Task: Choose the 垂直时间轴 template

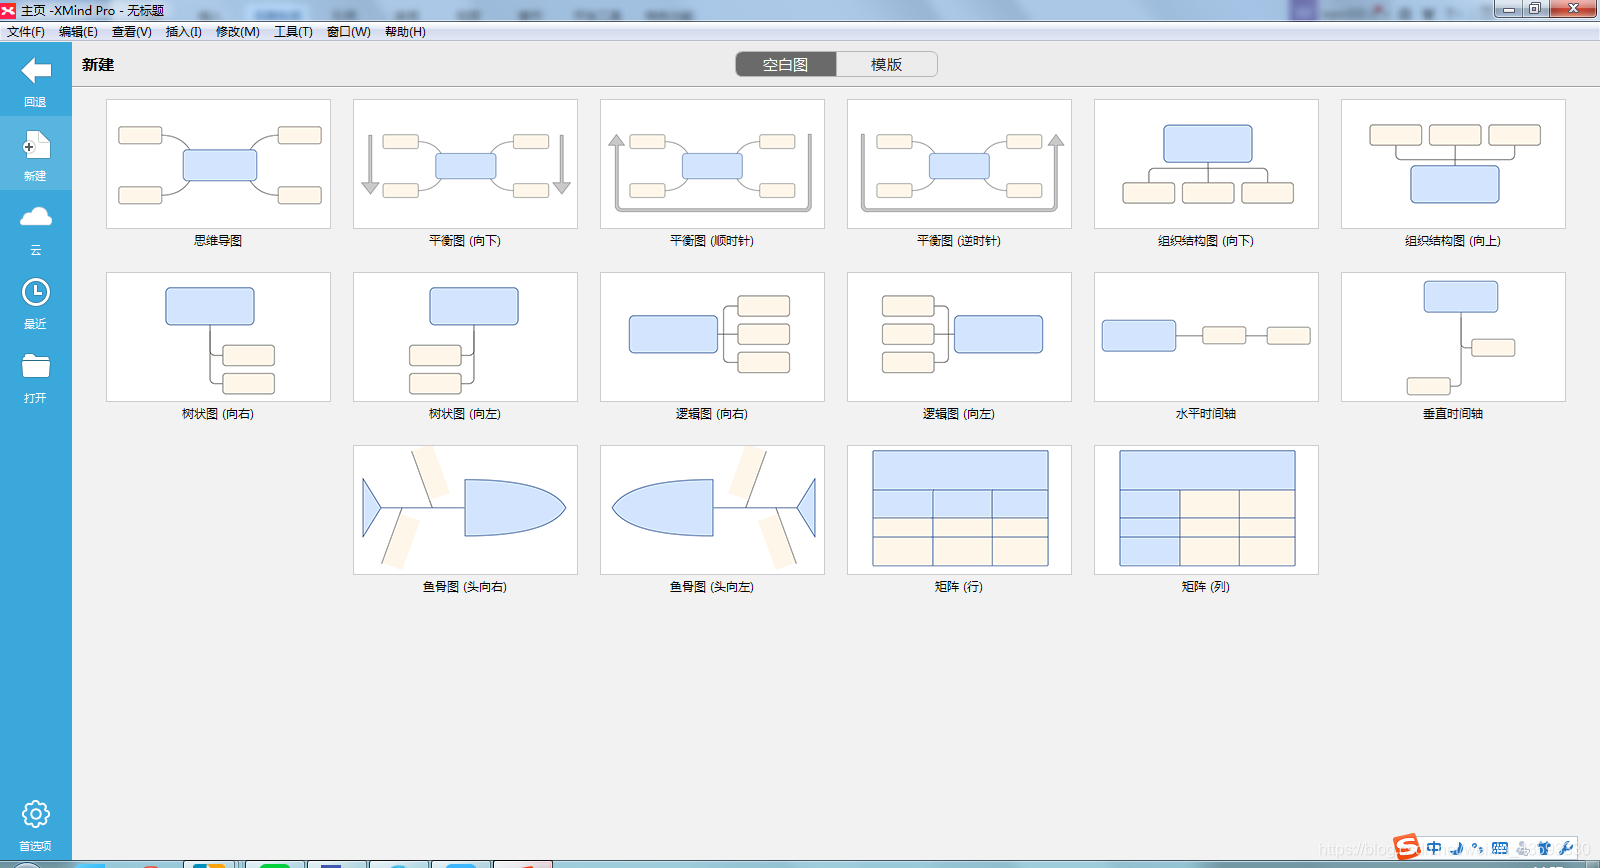Action: coord(1453,337)
